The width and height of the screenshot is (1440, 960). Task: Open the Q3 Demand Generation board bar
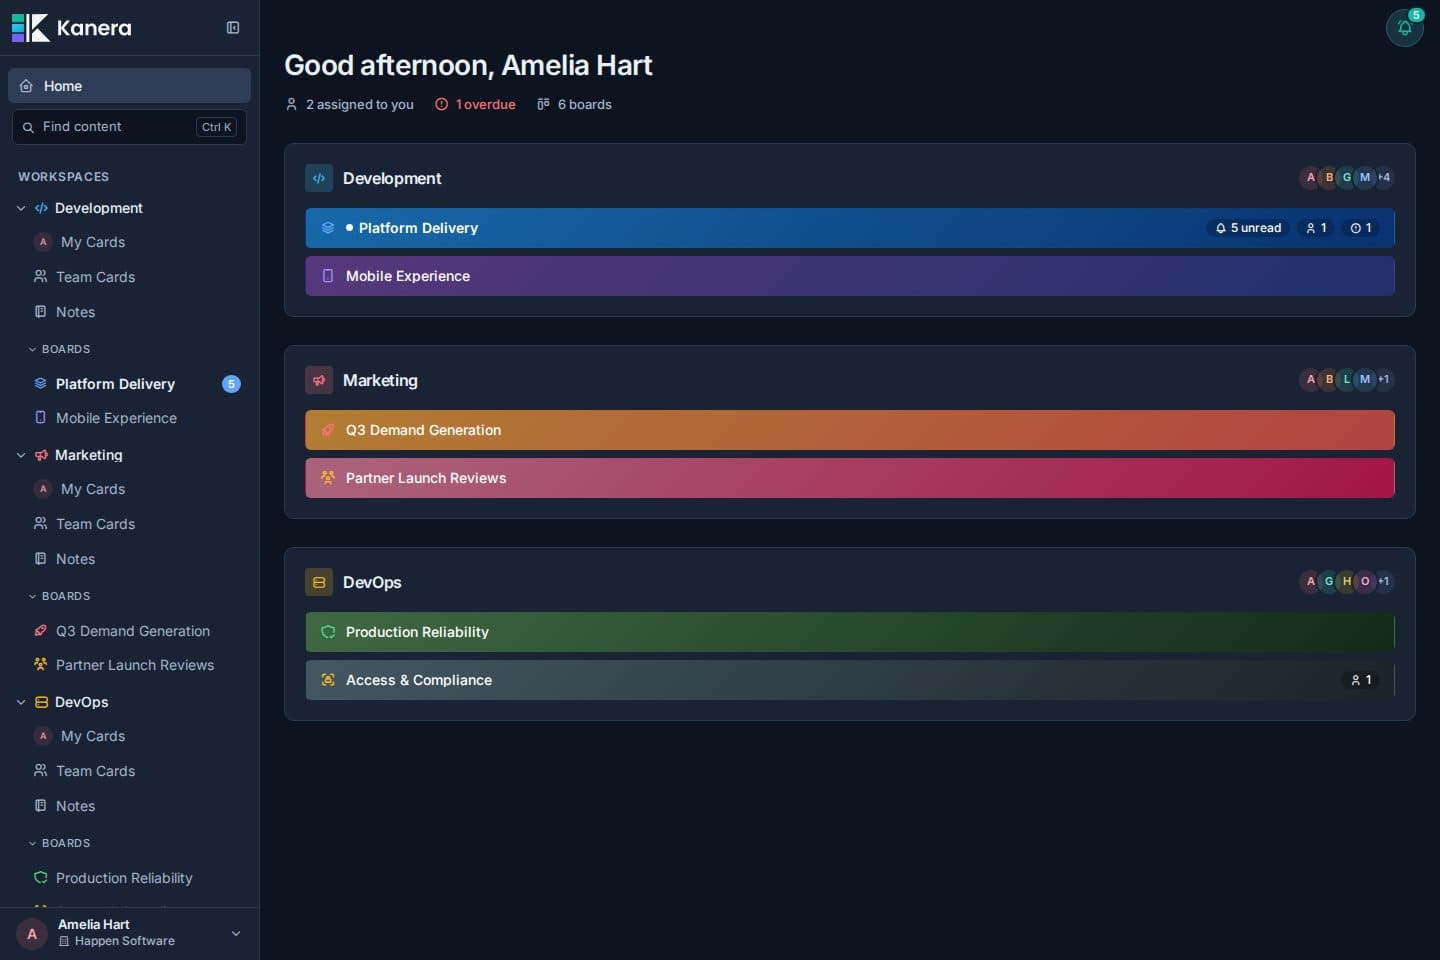(x=850, y=430)
